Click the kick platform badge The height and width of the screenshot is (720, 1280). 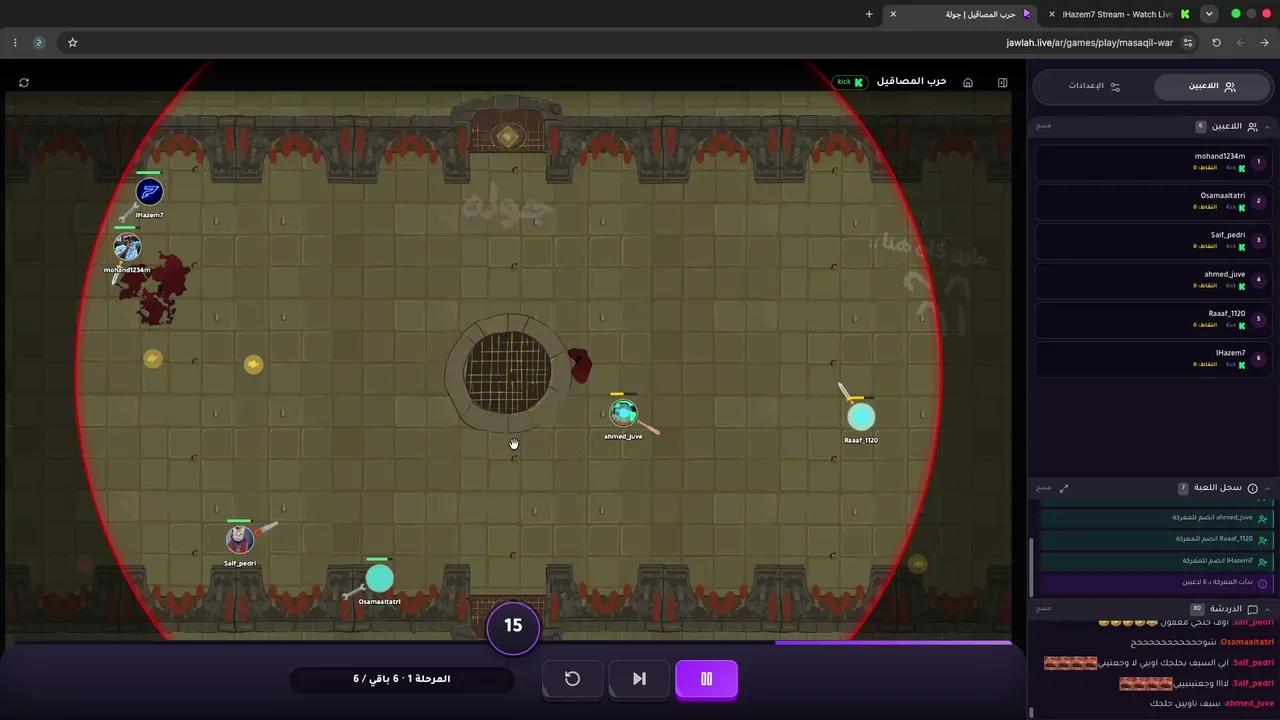(850, 82)
